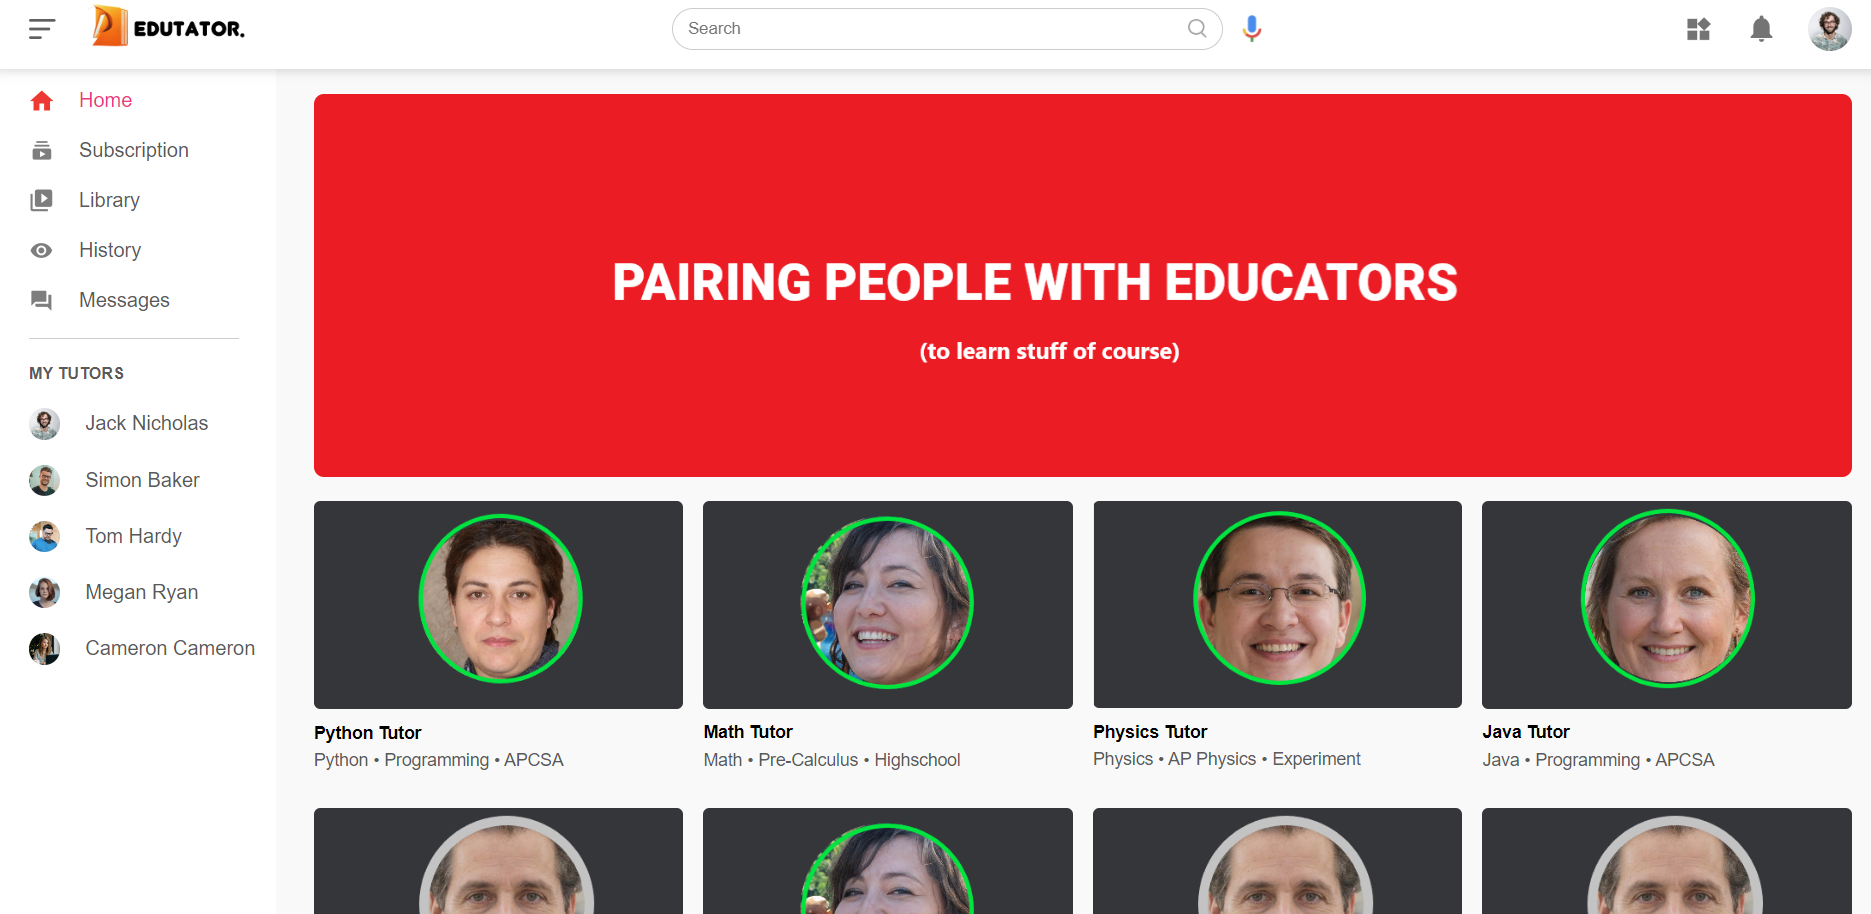Activate the voice search microphone

1252,29
